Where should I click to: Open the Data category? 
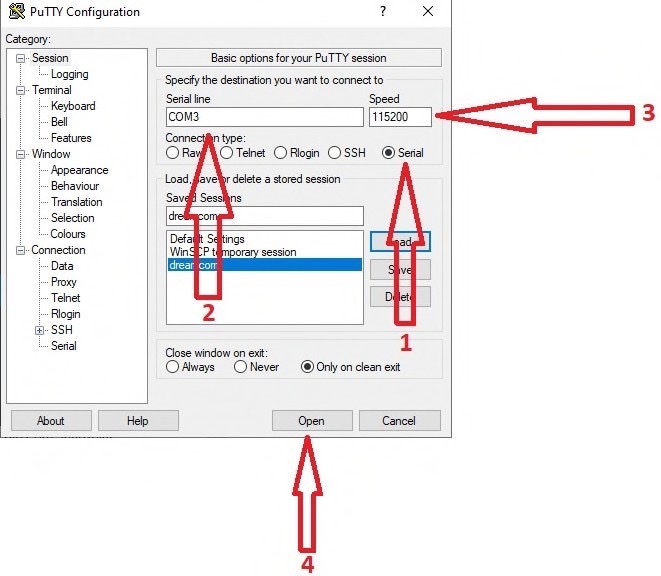point(62,266)
